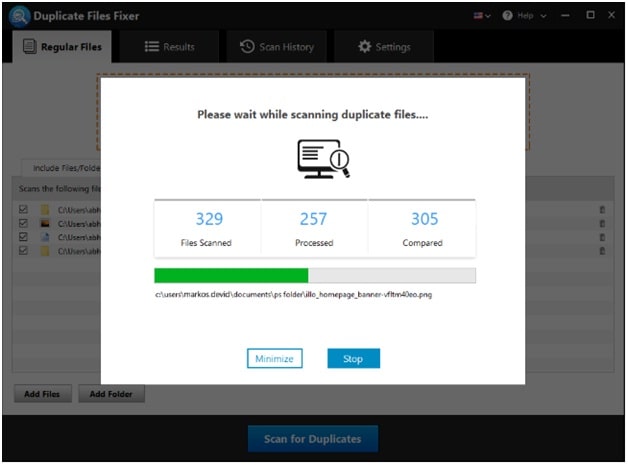Switch to the Regular Files tab
Screen dimensions: 628x465
(62, 47)
